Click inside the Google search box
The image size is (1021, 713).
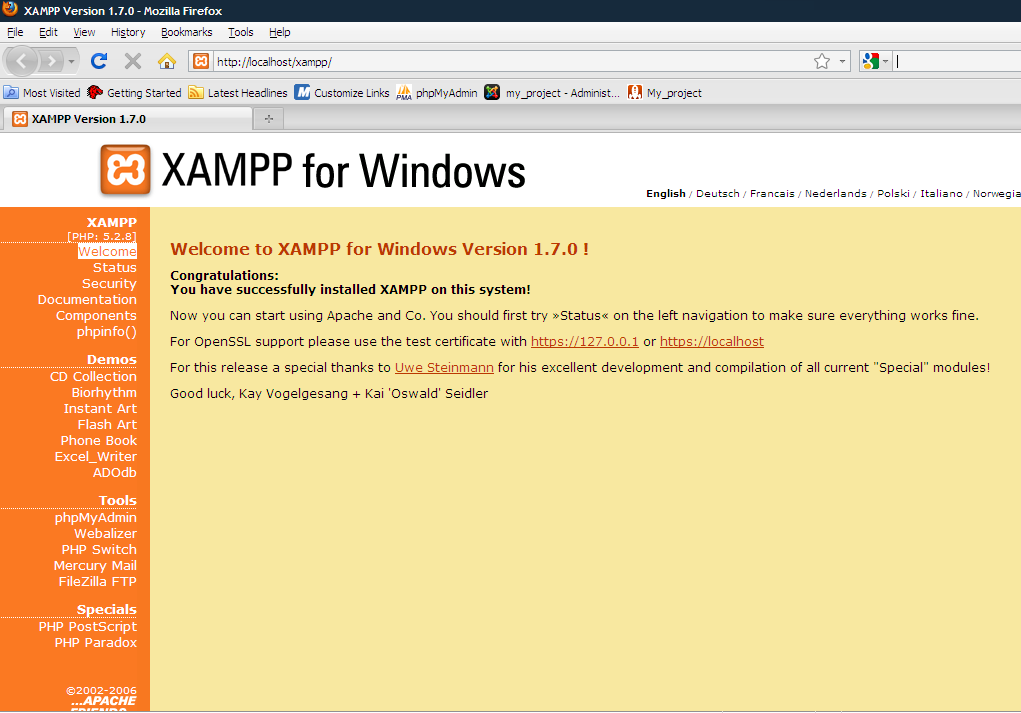[956, 61]
